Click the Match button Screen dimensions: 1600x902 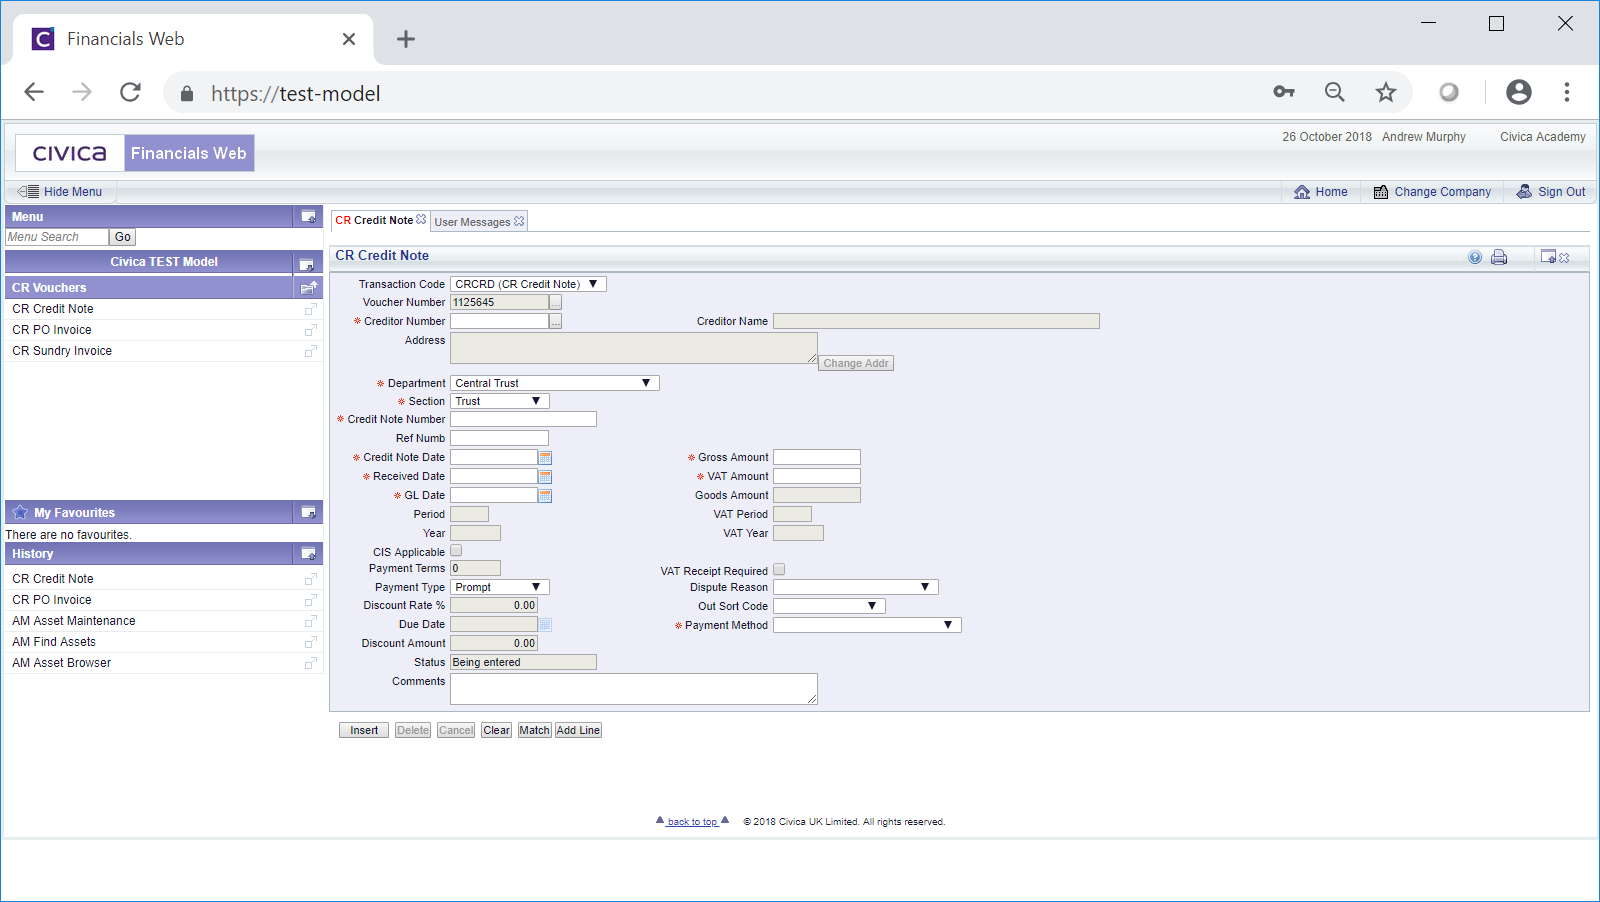point(534,730)
